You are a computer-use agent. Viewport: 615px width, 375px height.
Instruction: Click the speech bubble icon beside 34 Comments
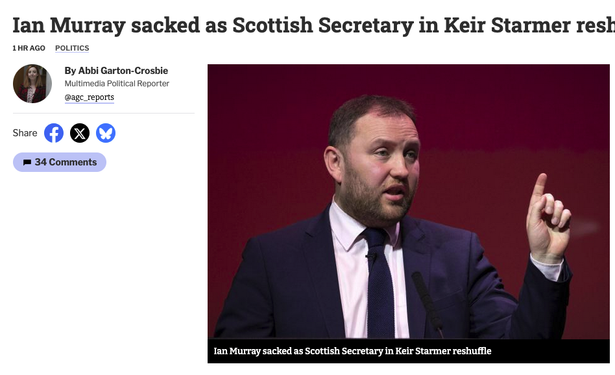coord(27,162)
